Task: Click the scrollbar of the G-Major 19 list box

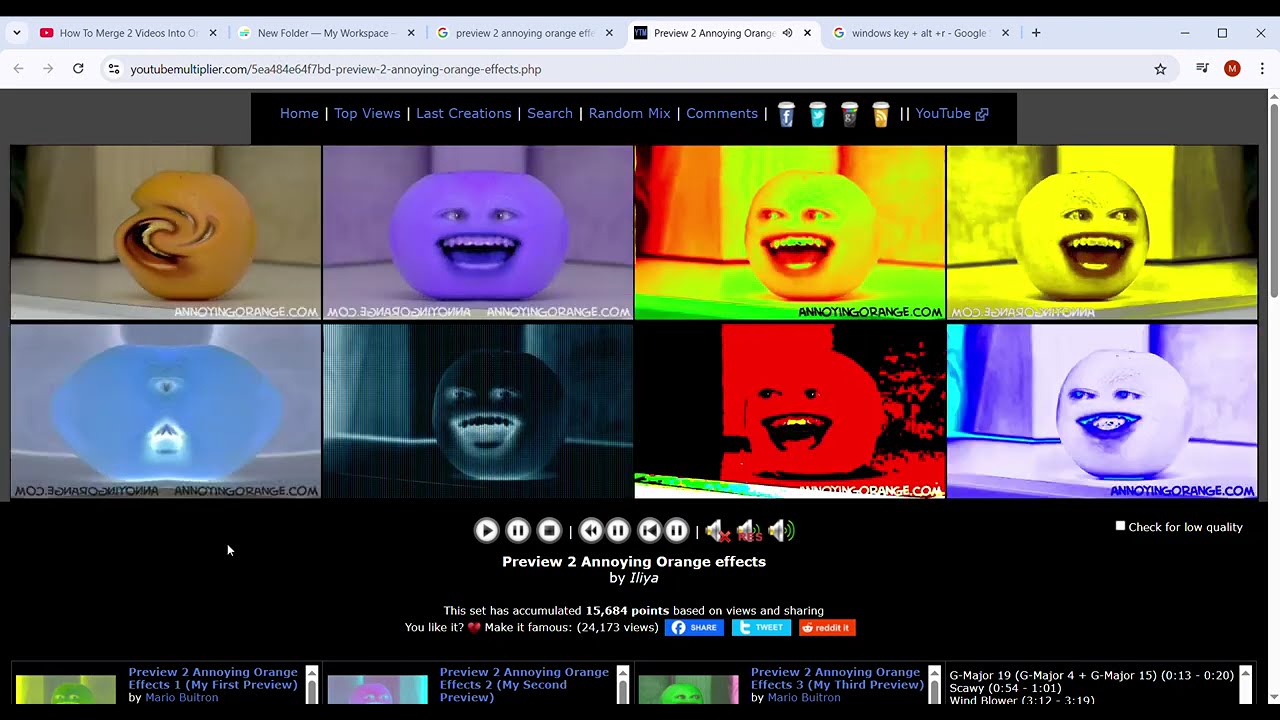Action: (x=1245, y=685)
